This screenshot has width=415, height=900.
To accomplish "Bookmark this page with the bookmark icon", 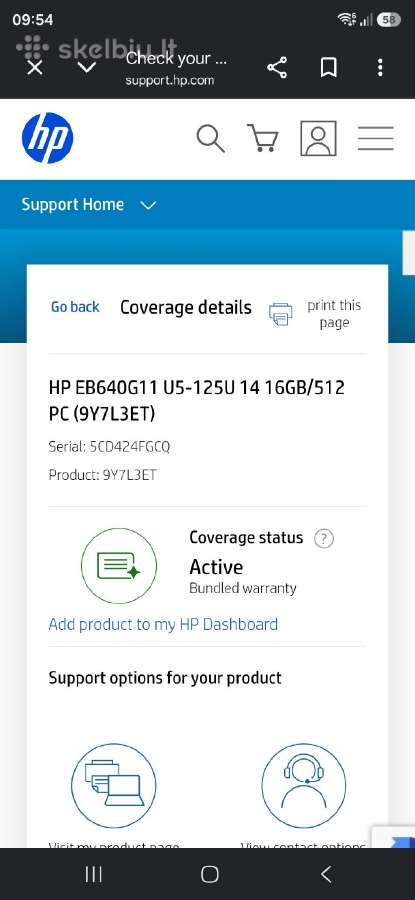I will (328, 68).
